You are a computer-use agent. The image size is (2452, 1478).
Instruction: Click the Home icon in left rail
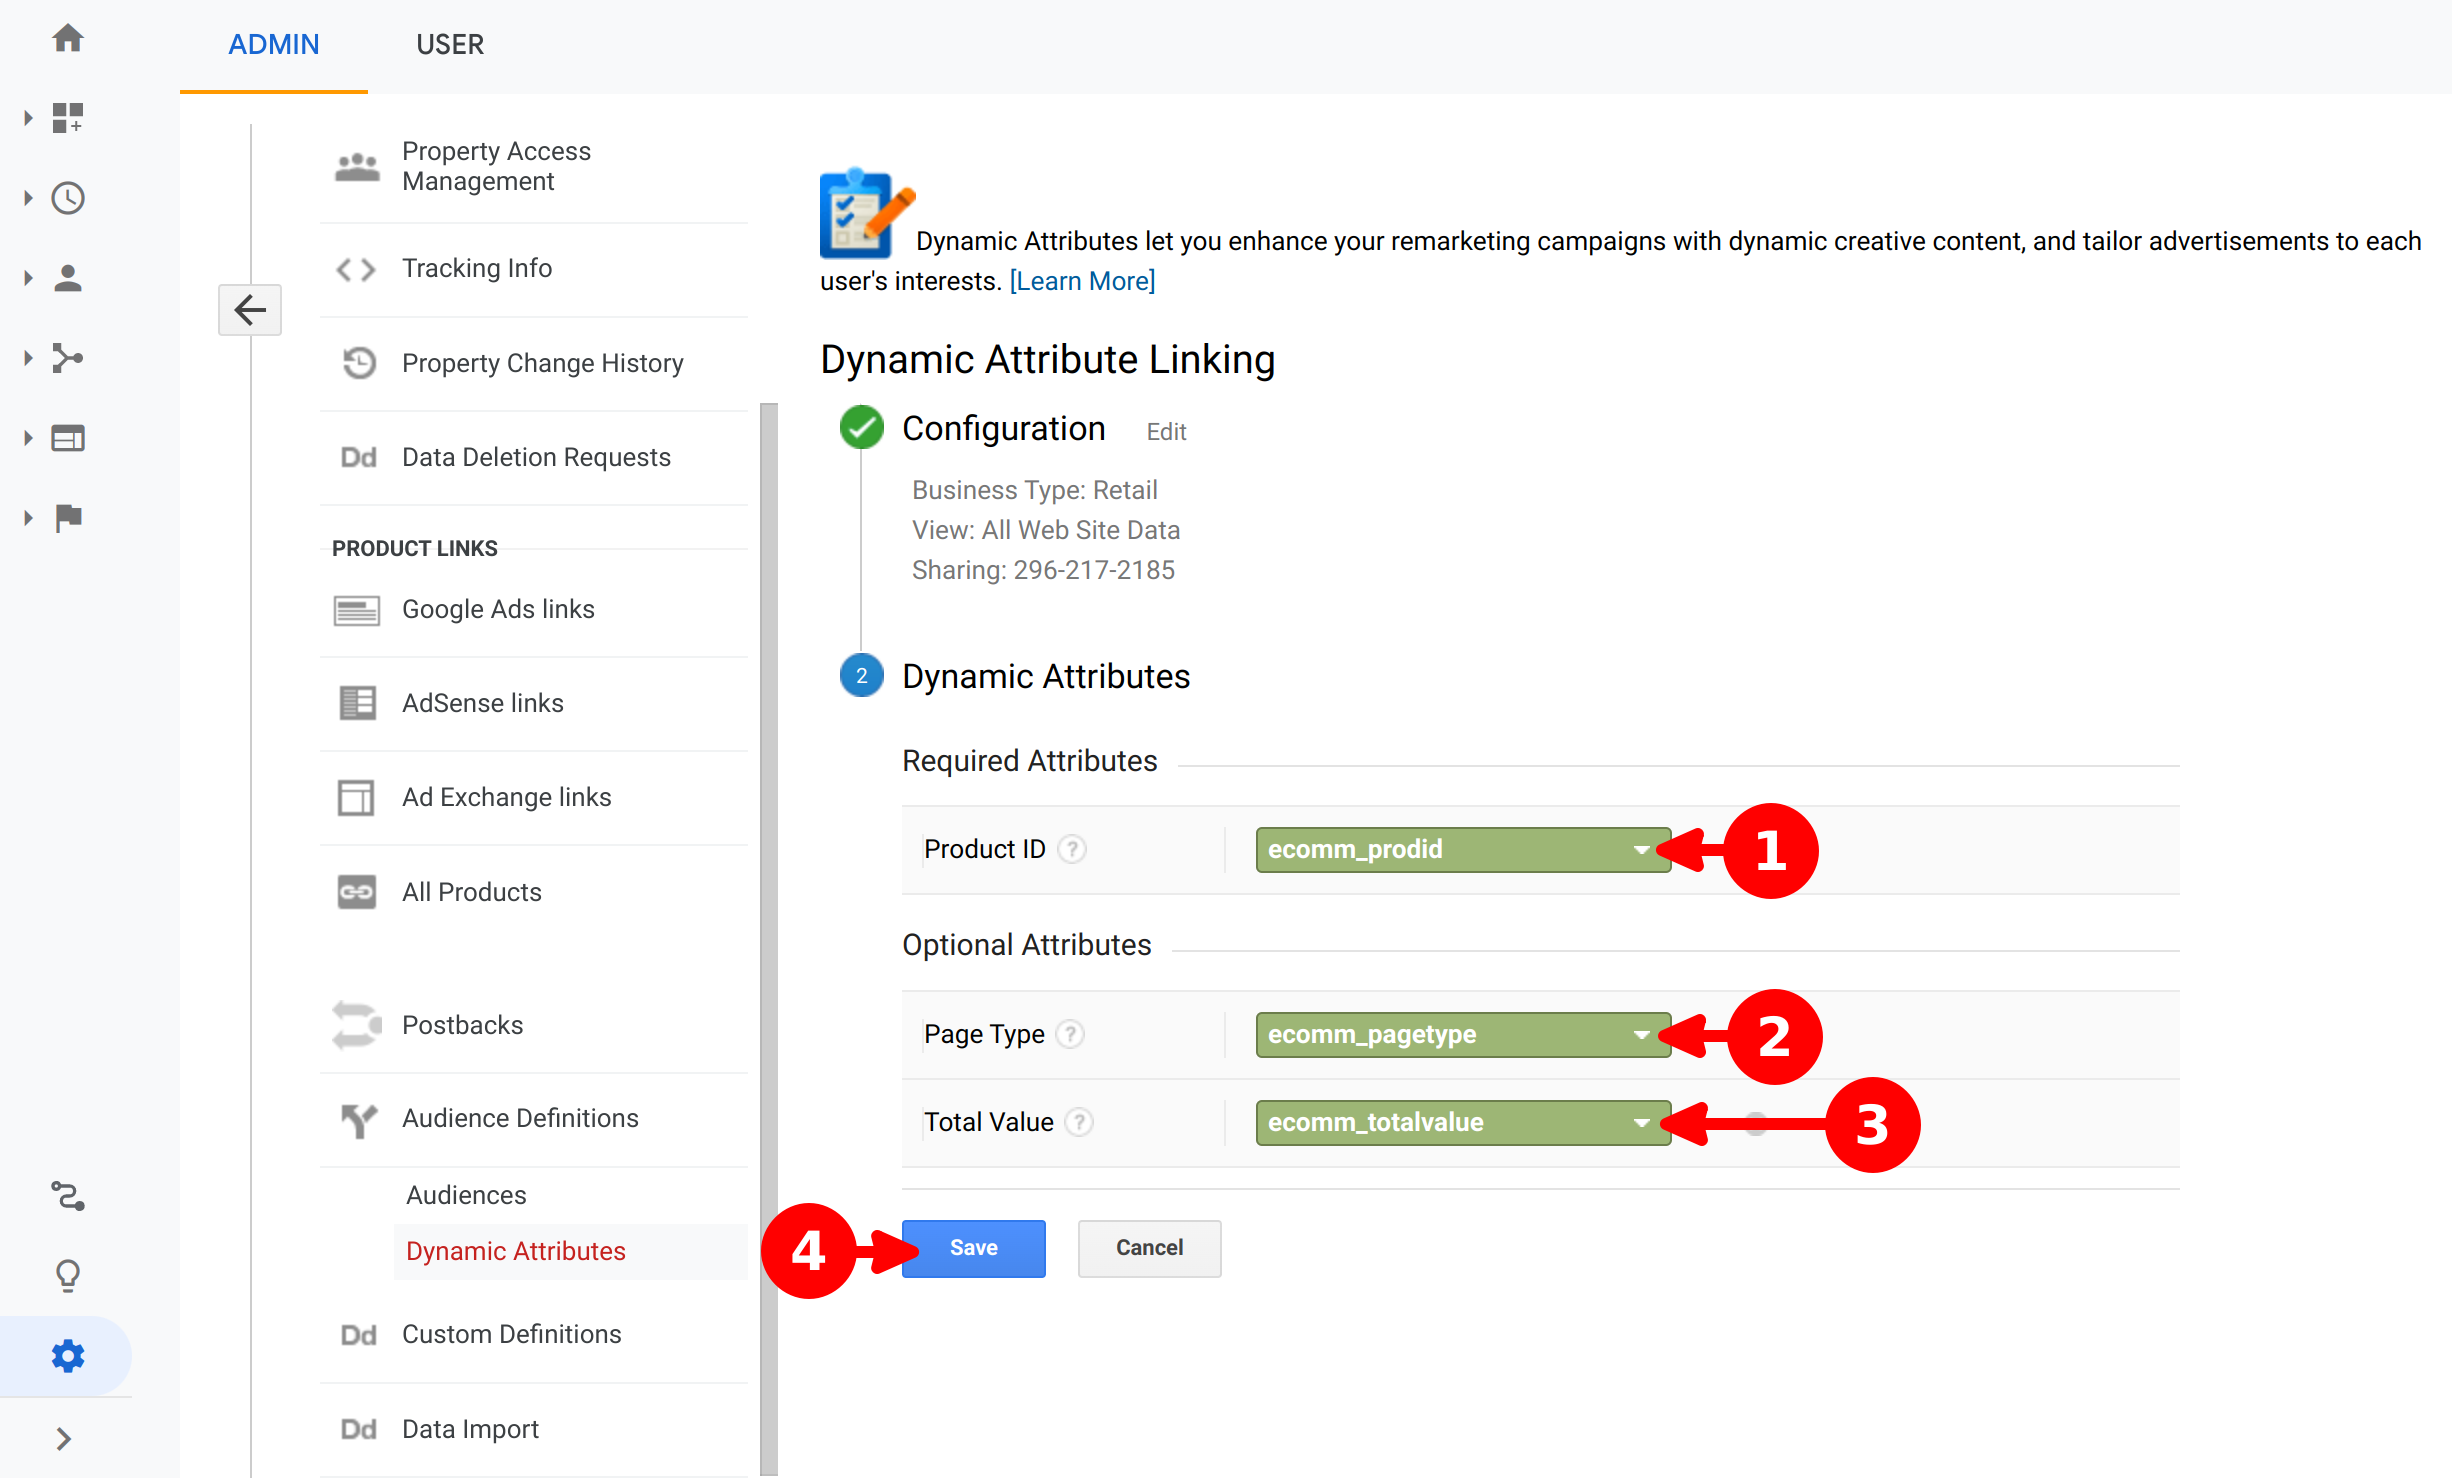coord(68,39)
